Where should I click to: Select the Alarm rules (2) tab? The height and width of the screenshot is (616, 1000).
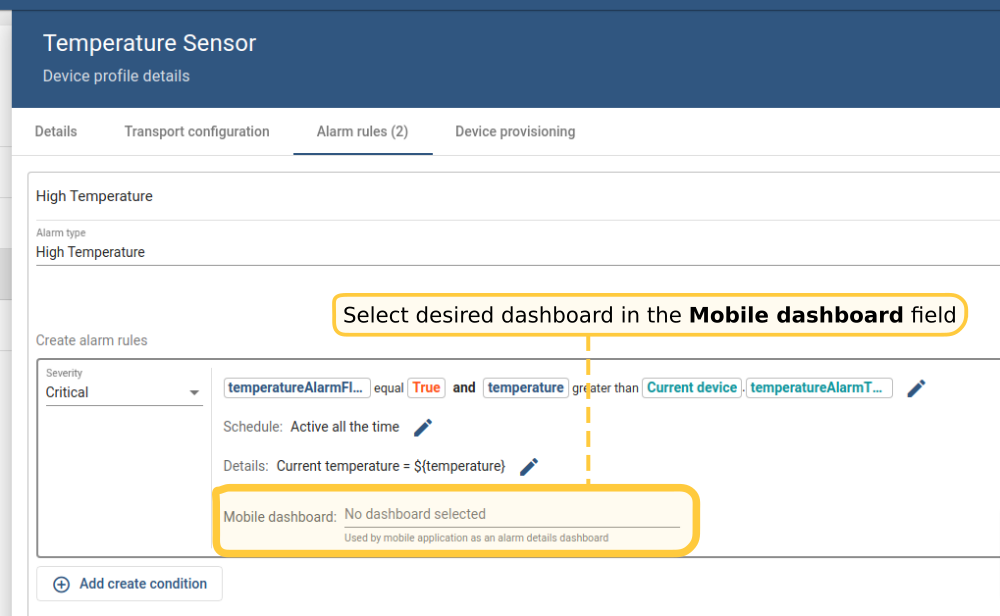pos(362,132)
